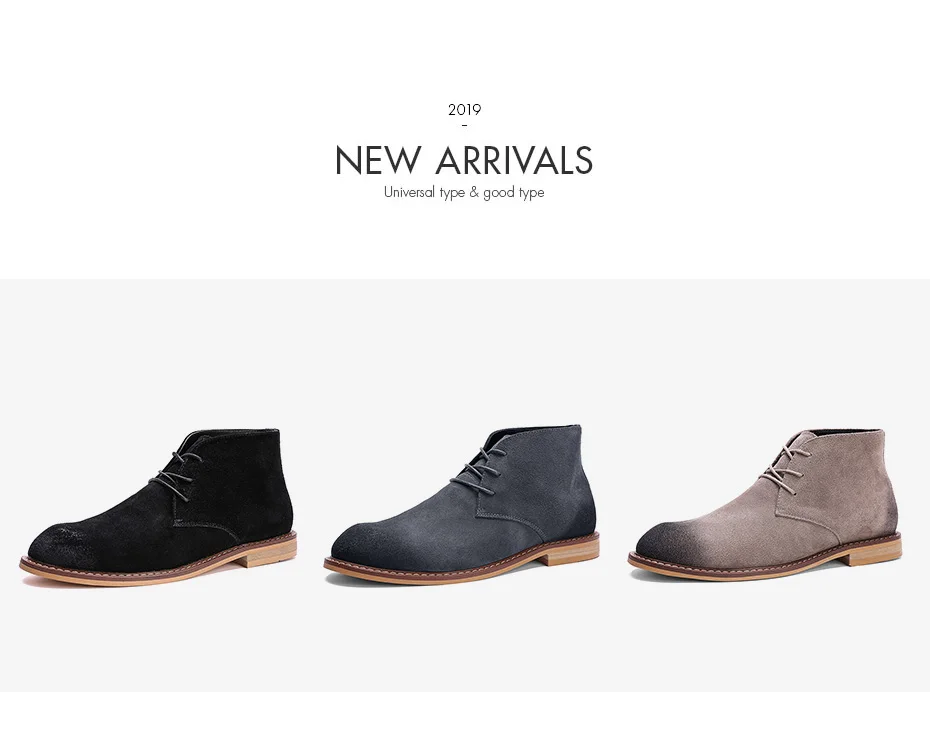The width and height of the screenshot is (930, 729).
Task: Click the 2019 year label
Action: (x=464, y=110)
